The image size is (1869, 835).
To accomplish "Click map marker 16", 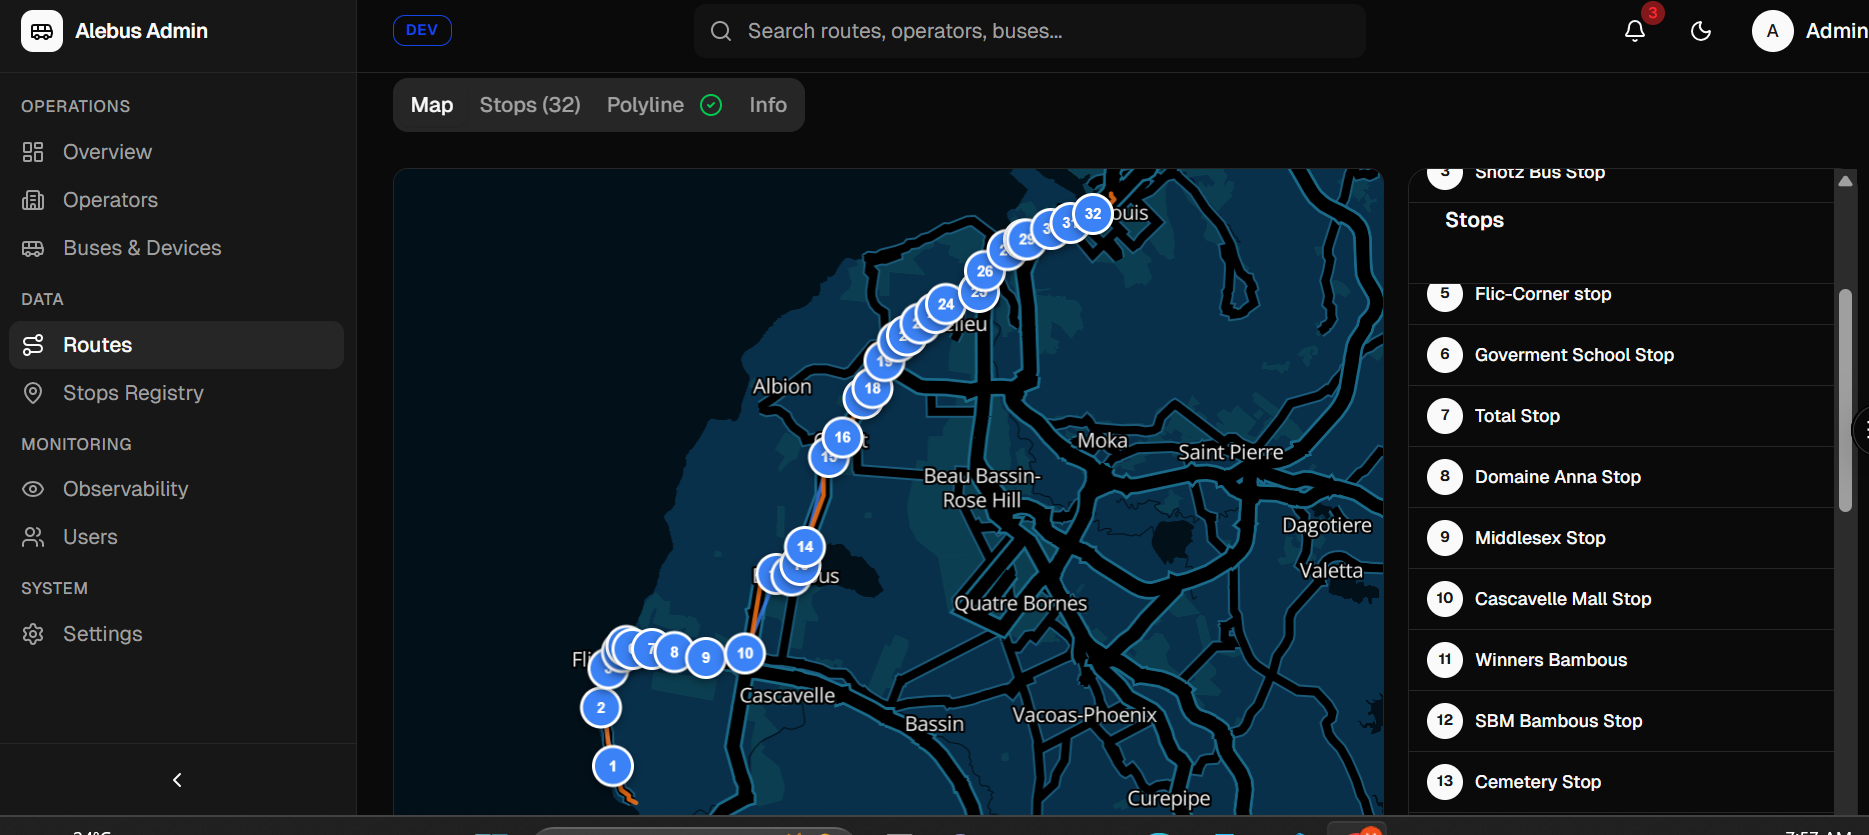I will (843, 437).
